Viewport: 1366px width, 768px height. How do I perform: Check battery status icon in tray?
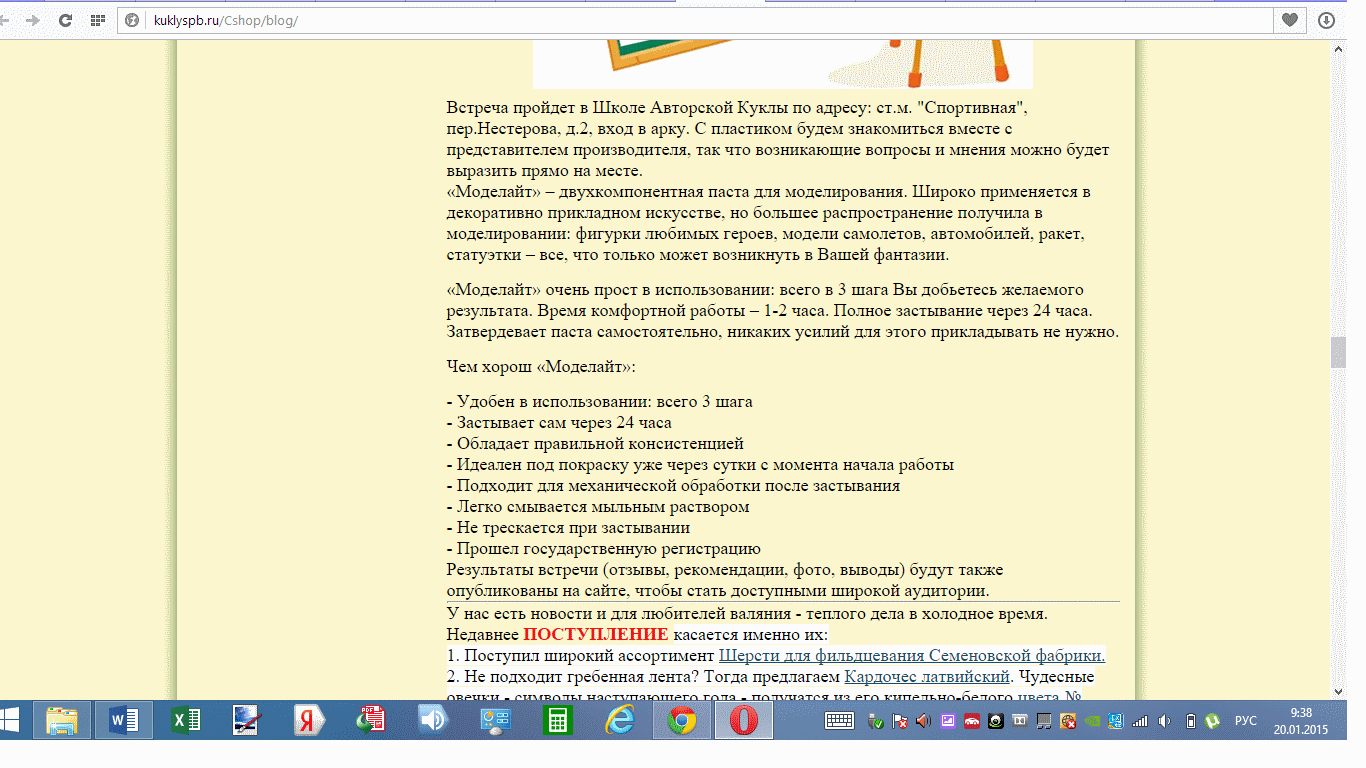pos(1190,721)
